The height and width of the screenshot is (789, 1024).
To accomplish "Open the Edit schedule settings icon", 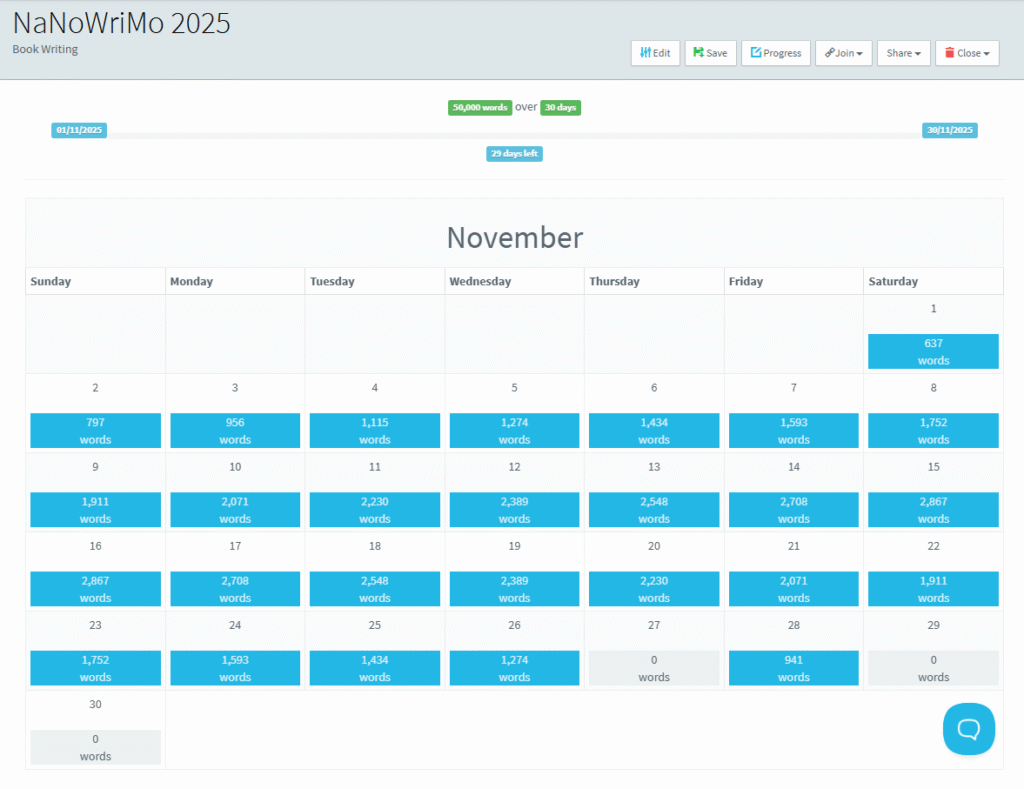I will click(644, 52).
